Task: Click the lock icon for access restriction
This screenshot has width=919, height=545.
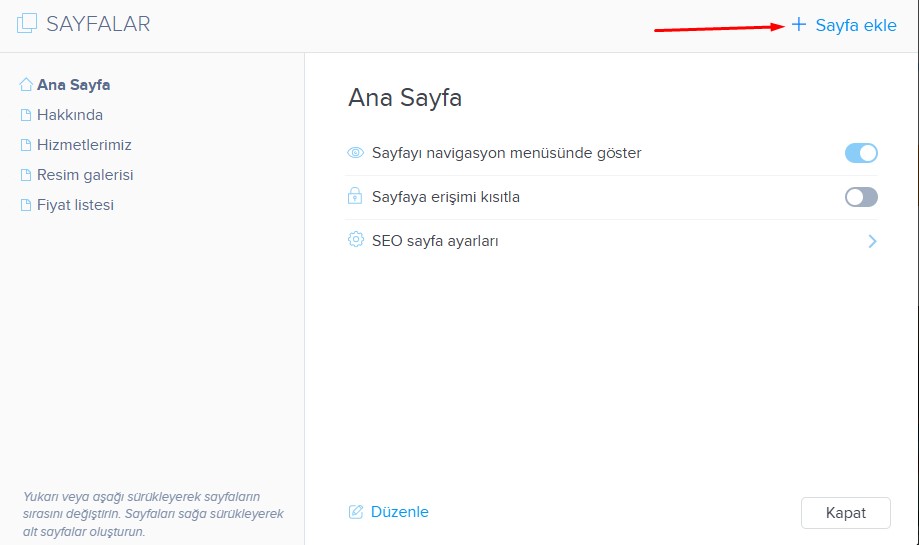Action: [x=355, y=197]
